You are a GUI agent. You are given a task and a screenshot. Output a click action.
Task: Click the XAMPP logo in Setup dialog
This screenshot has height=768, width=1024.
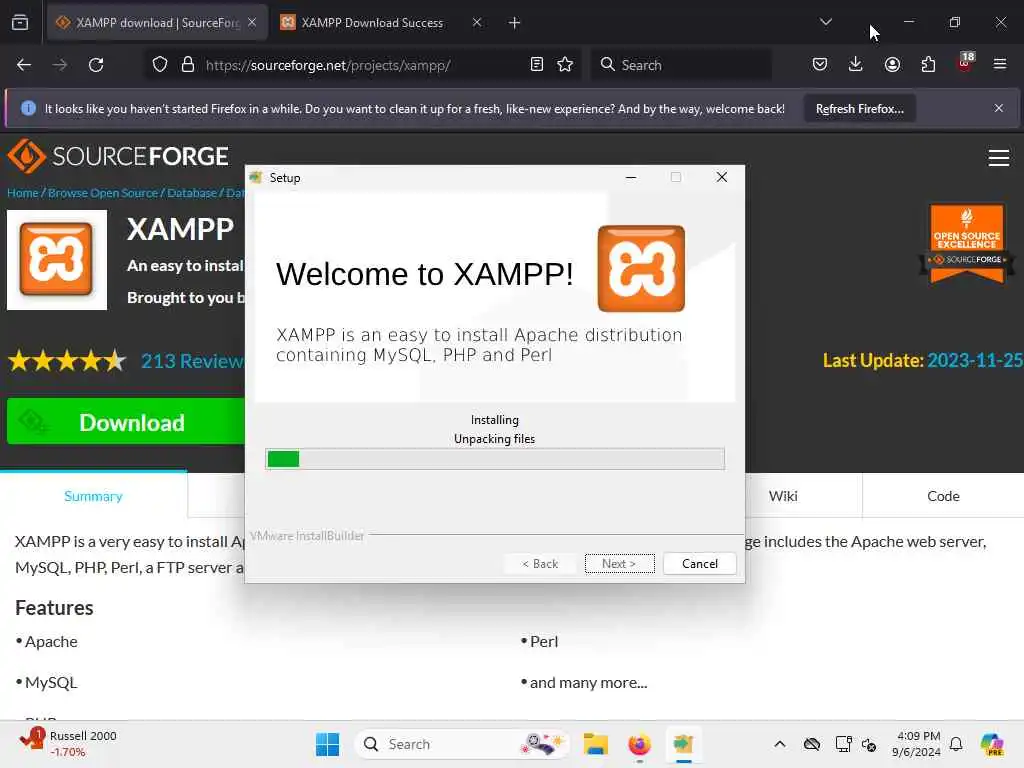[641, 268]
